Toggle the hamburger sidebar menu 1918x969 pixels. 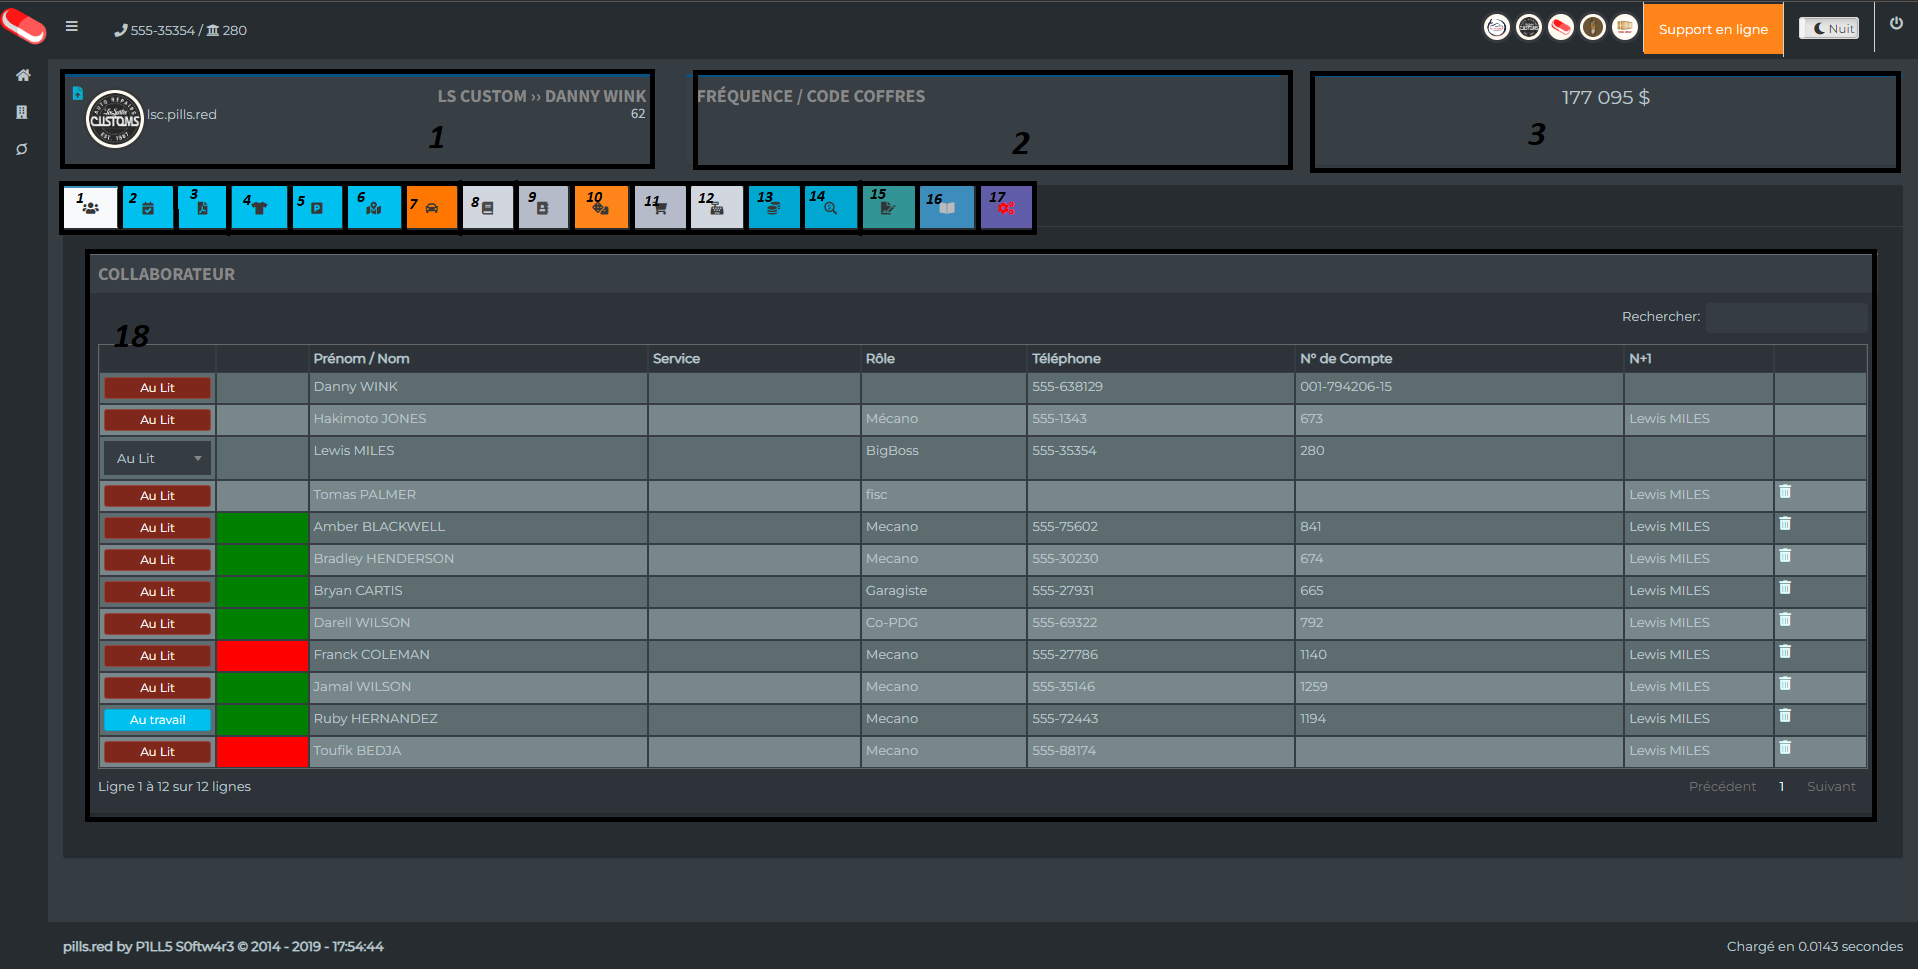72,26
